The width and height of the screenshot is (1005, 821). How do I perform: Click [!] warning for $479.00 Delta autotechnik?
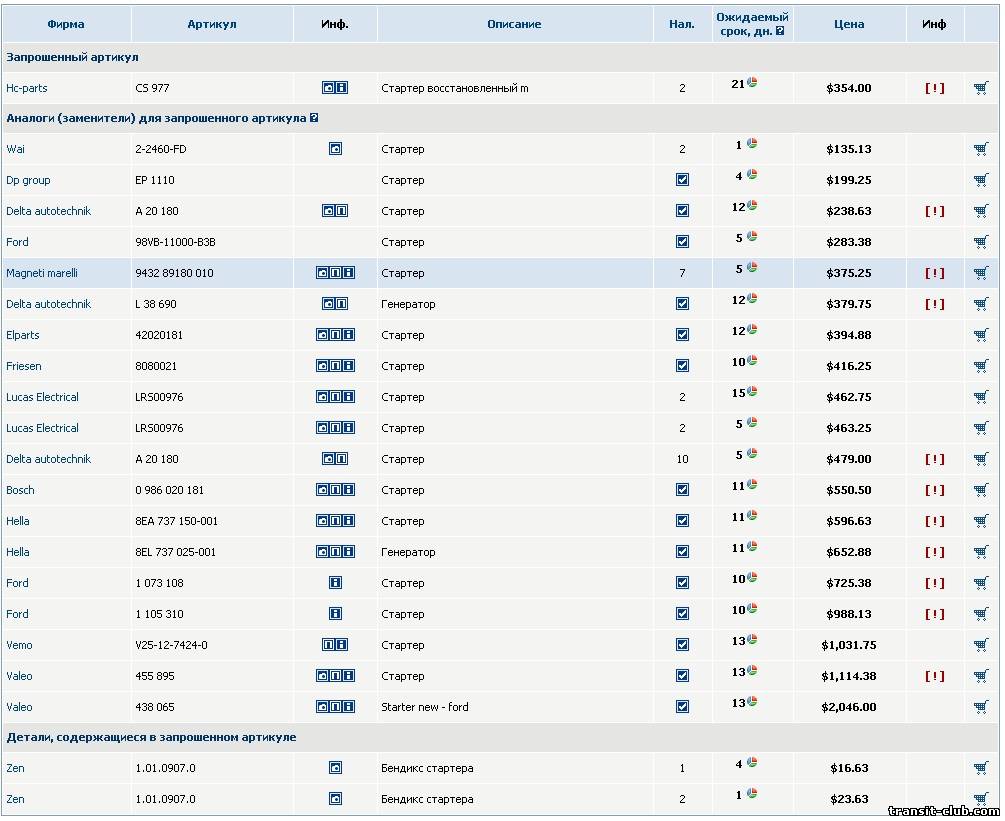click(934, 459)
